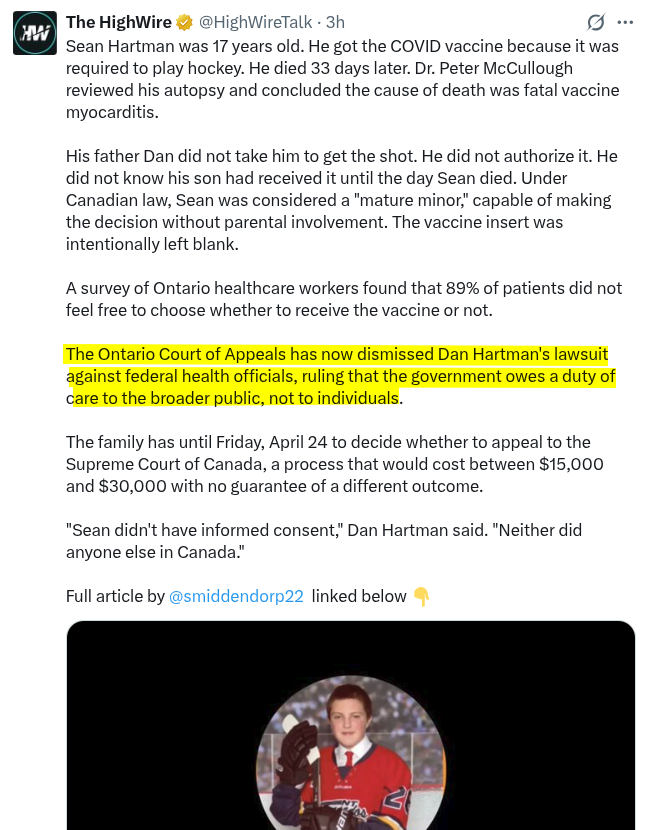Click the yellow highlighted Ontario Court sentence

pos(340,376)
